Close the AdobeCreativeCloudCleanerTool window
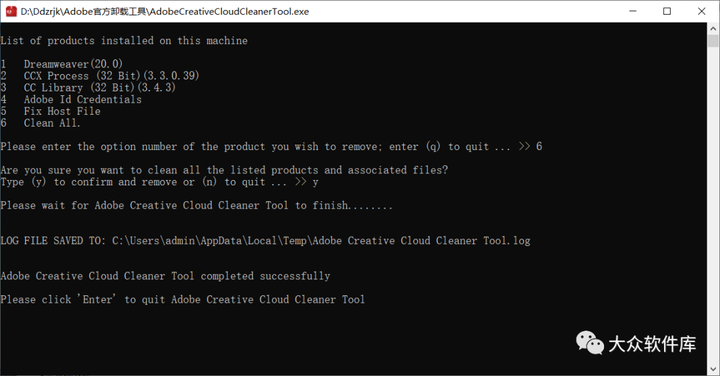 [702, 11]
